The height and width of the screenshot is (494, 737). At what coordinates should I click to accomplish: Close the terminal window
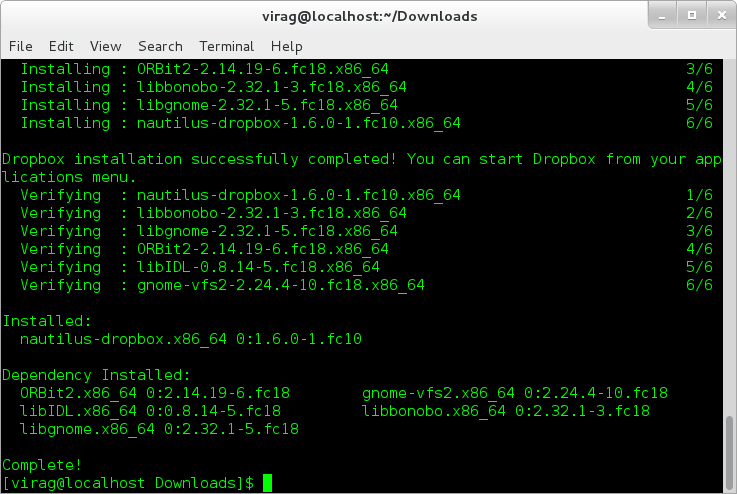point(722,16)
